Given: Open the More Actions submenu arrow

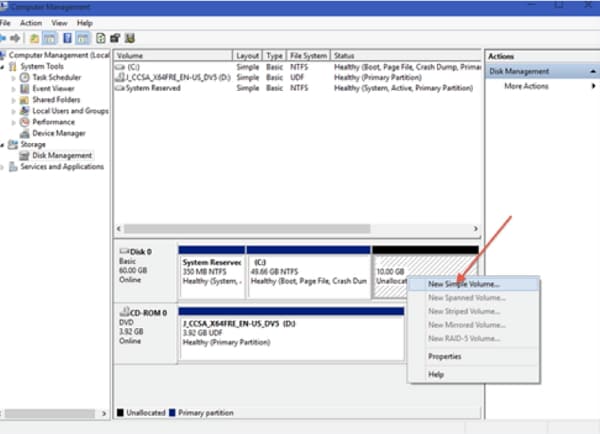Looking at the screenshot, I should point(593,86).
